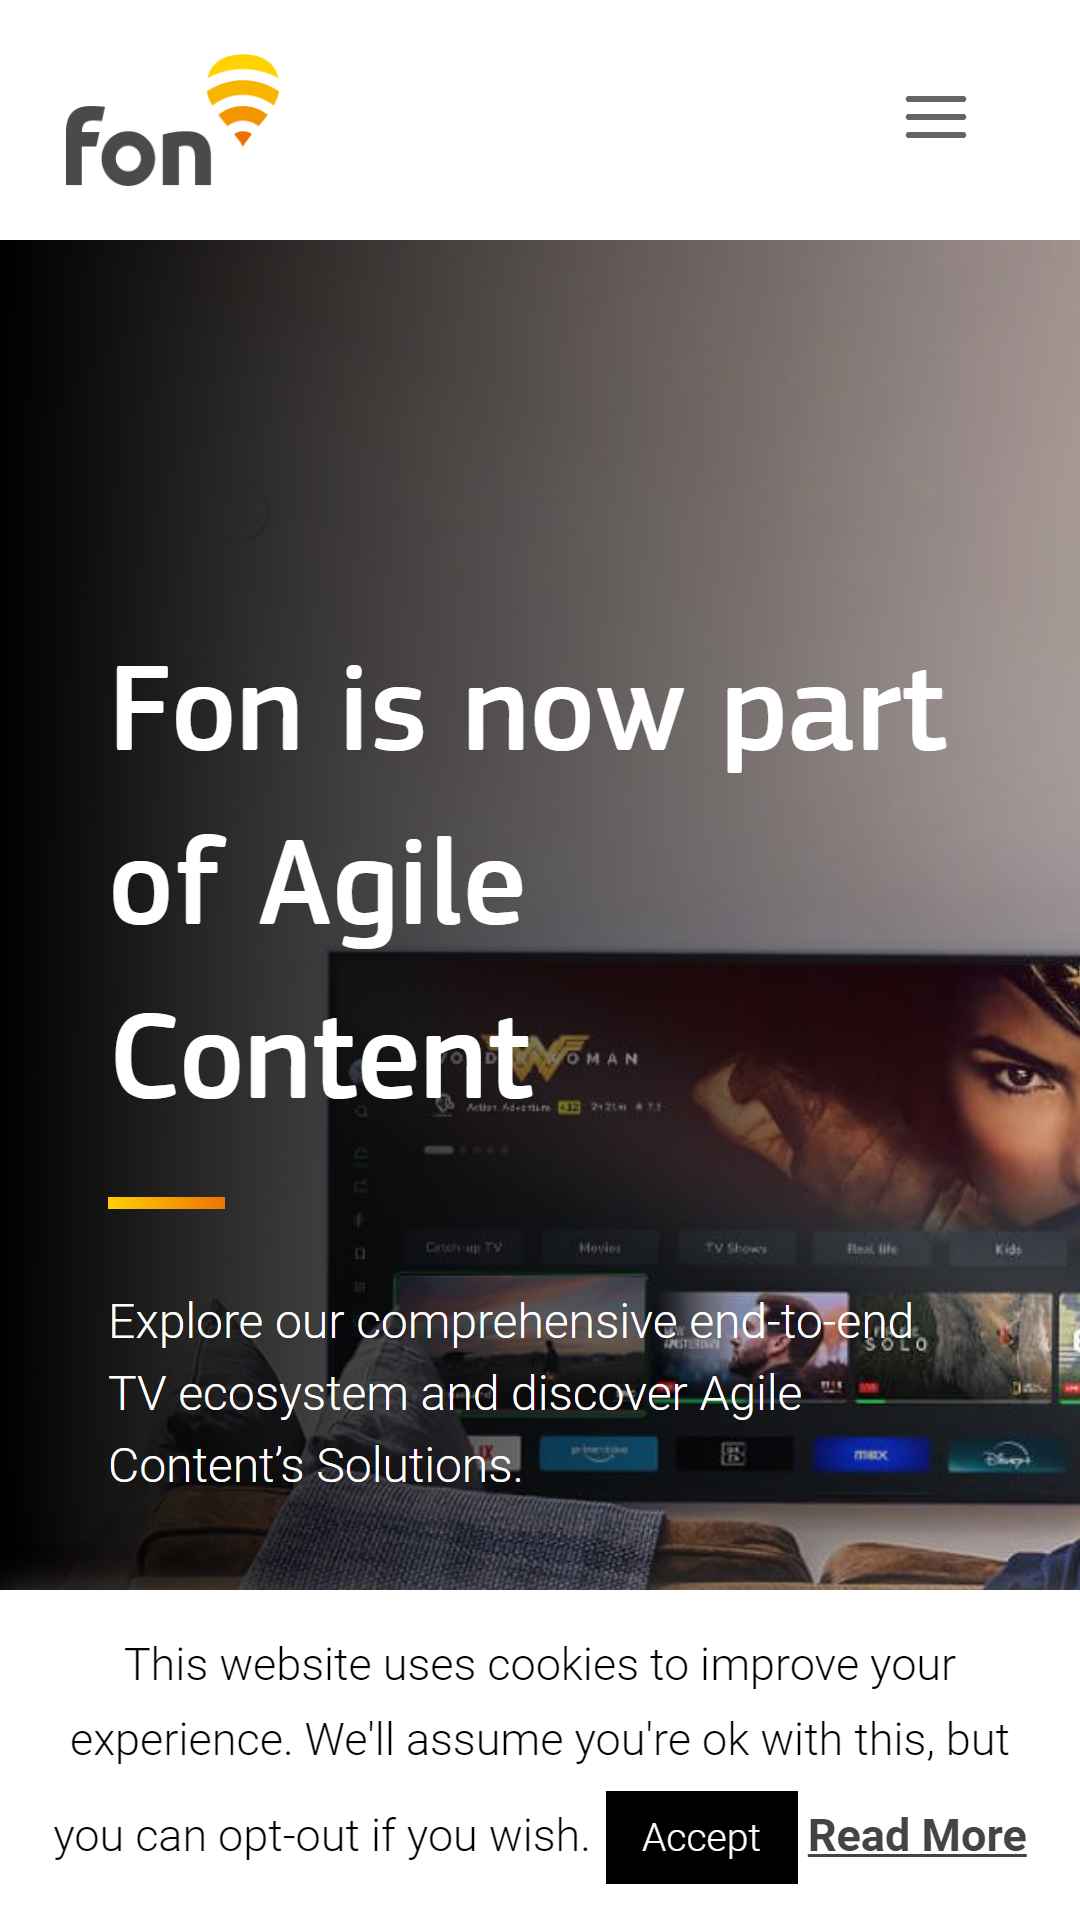Click the Kids tab

tap(1008, 1248)
